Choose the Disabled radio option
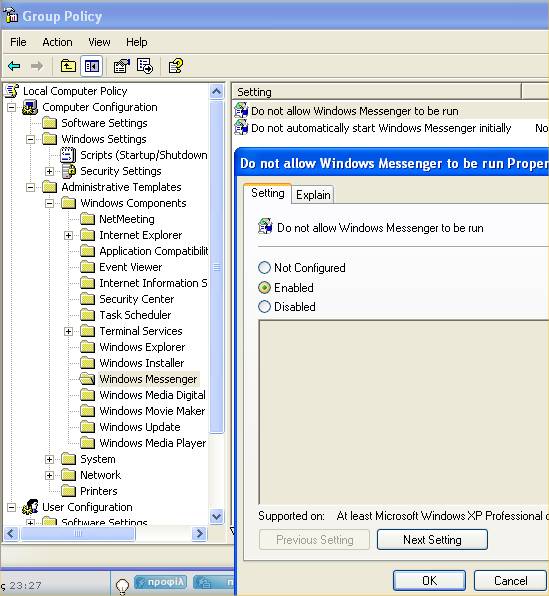This screenshot has width=549, height=596. point(264,306)
